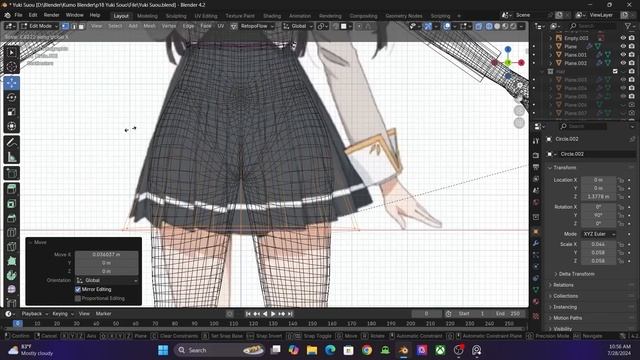640x360 pixels.
Task: Select the Annotate tool in the viewport toolbar
Action: pos(11,142)
